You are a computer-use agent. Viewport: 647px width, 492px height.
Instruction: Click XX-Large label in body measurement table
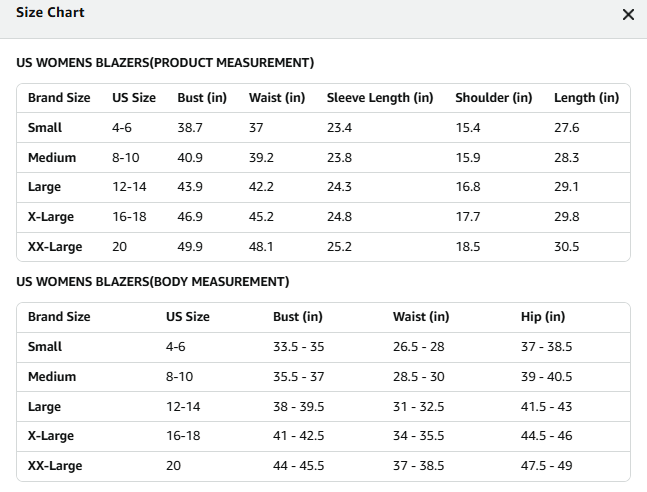55,466
